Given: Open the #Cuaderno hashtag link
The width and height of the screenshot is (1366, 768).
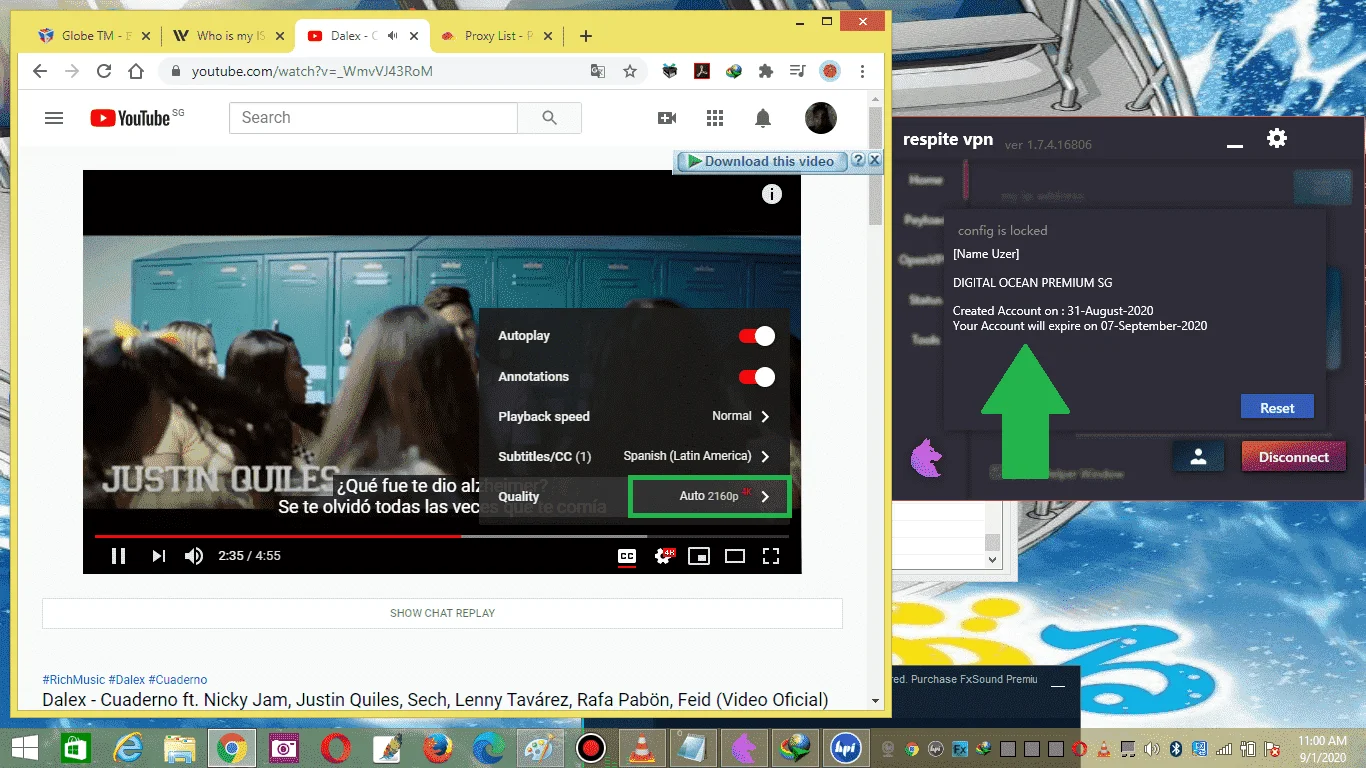Looking at the screenshot, I should pos(178,680).
